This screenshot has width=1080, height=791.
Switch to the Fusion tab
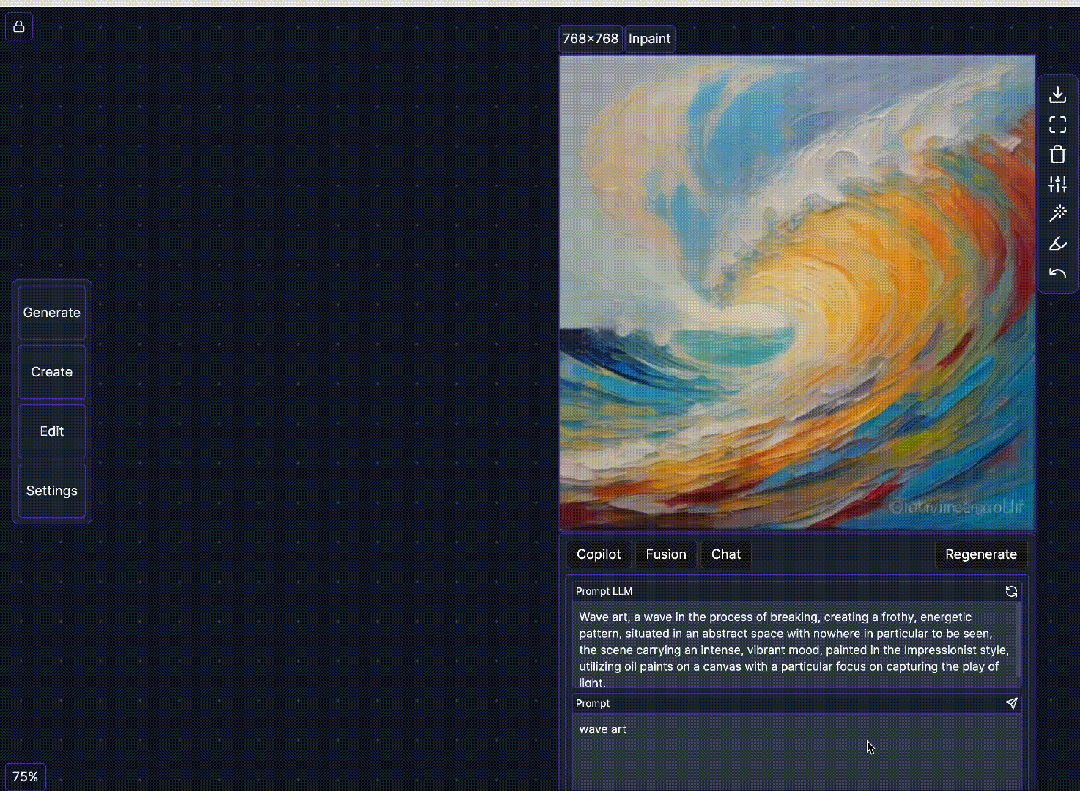[666, 555]
